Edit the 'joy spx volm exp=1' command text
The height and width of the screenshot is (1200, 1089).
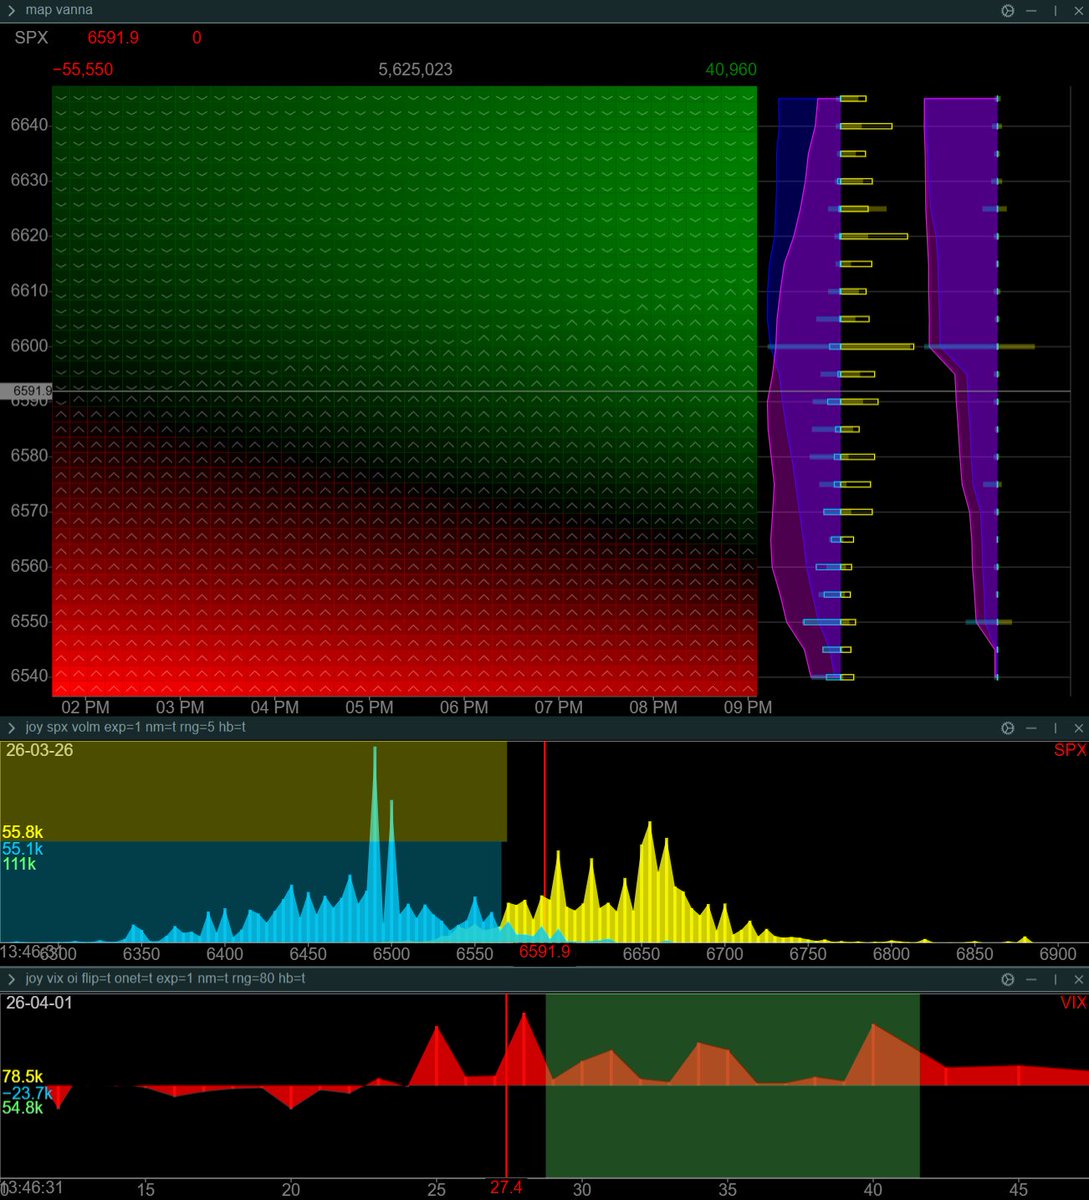coord(136,728)
